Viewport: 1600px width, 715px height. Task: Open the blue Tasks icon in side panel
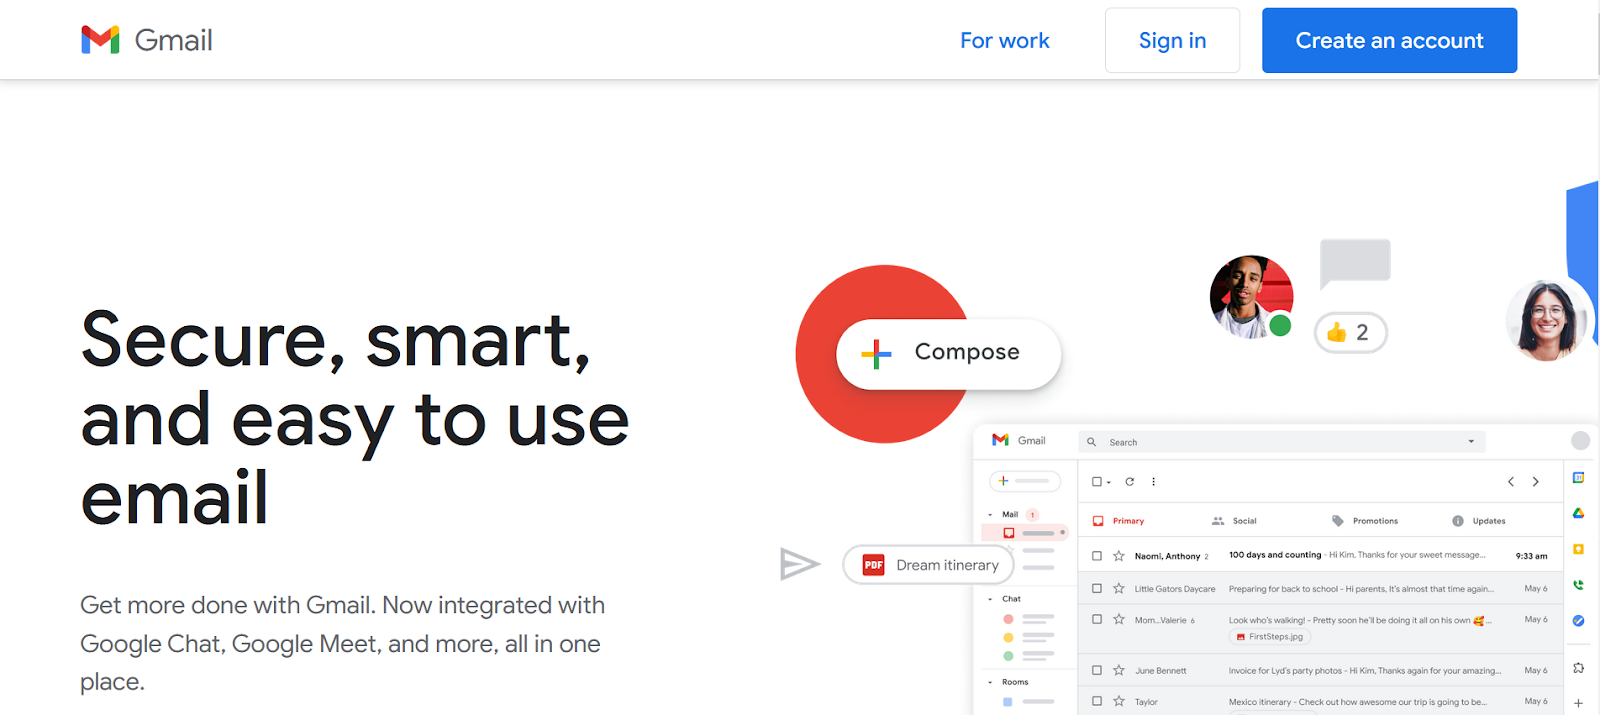[1578, 621]
